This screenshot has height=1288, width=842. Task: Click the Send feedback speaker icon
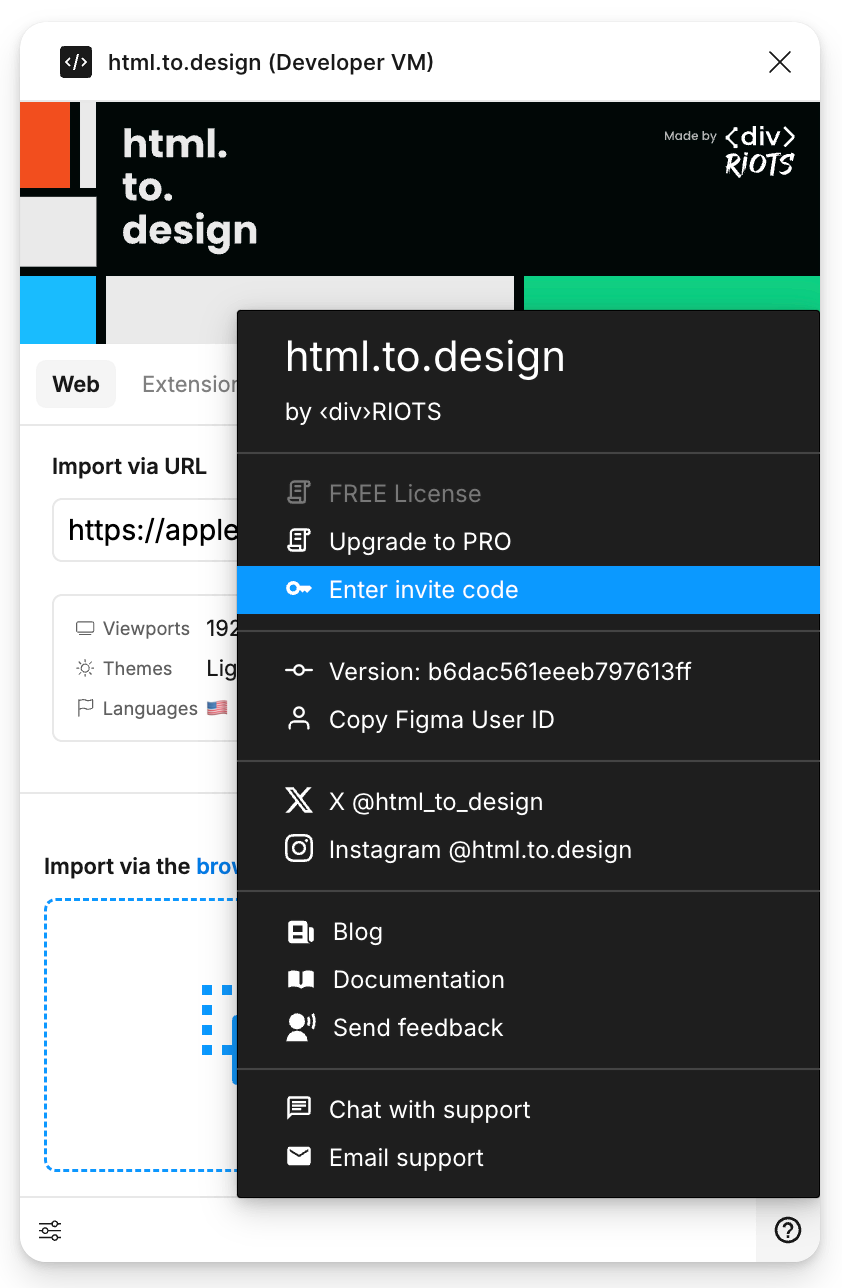(300, 1028)
